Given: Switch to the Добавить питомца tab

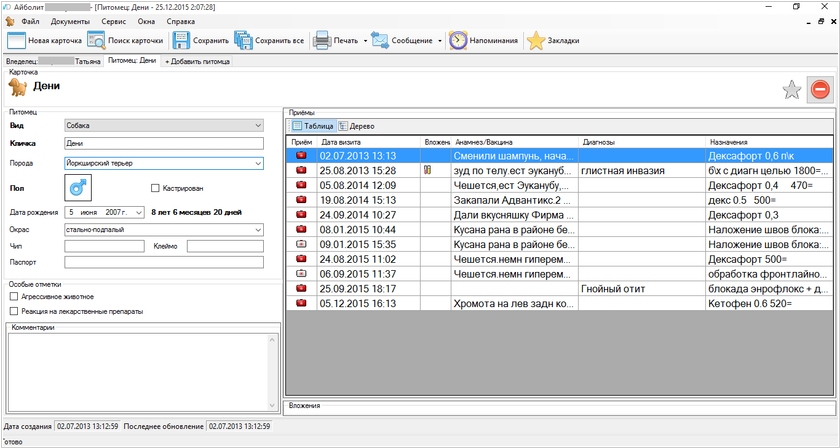Looking at the screenshot, I should coord(197,61).
